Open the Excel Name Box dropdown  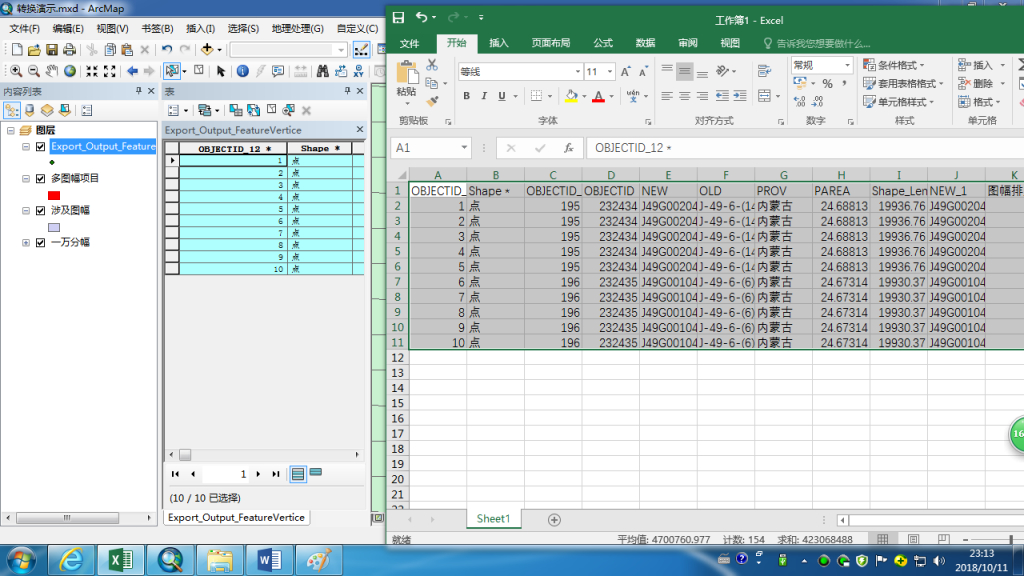pos(464,148)
